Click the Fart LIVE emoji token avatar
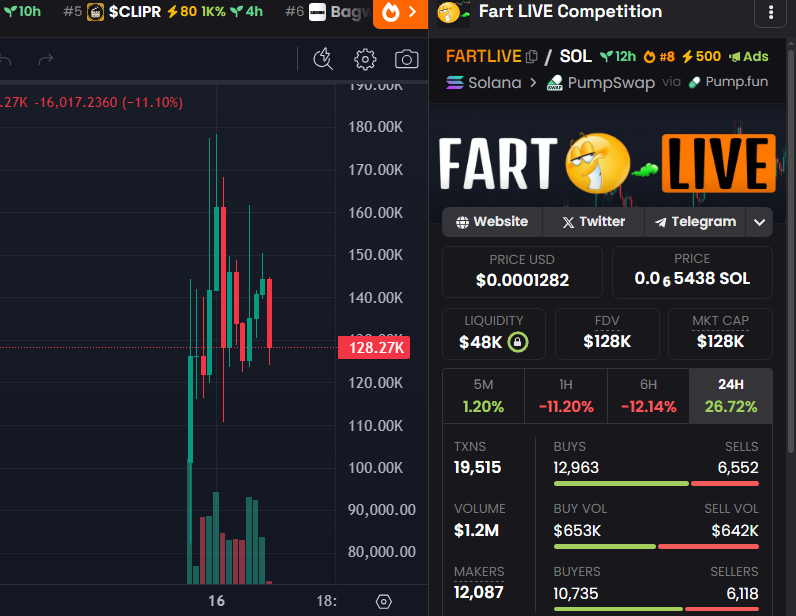Viewport: 796px width, 616px height. coord(452,12)
